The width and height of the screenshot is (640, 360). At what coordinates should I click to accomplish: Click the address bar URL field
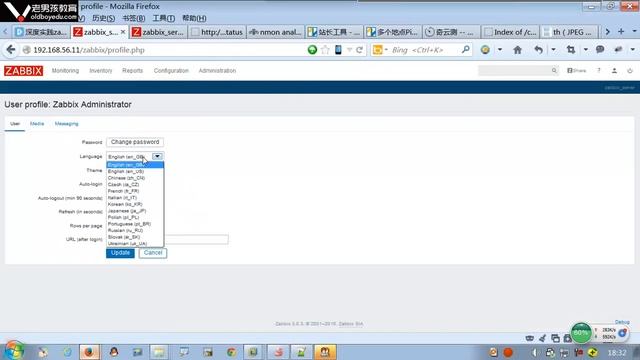(163, 50)
